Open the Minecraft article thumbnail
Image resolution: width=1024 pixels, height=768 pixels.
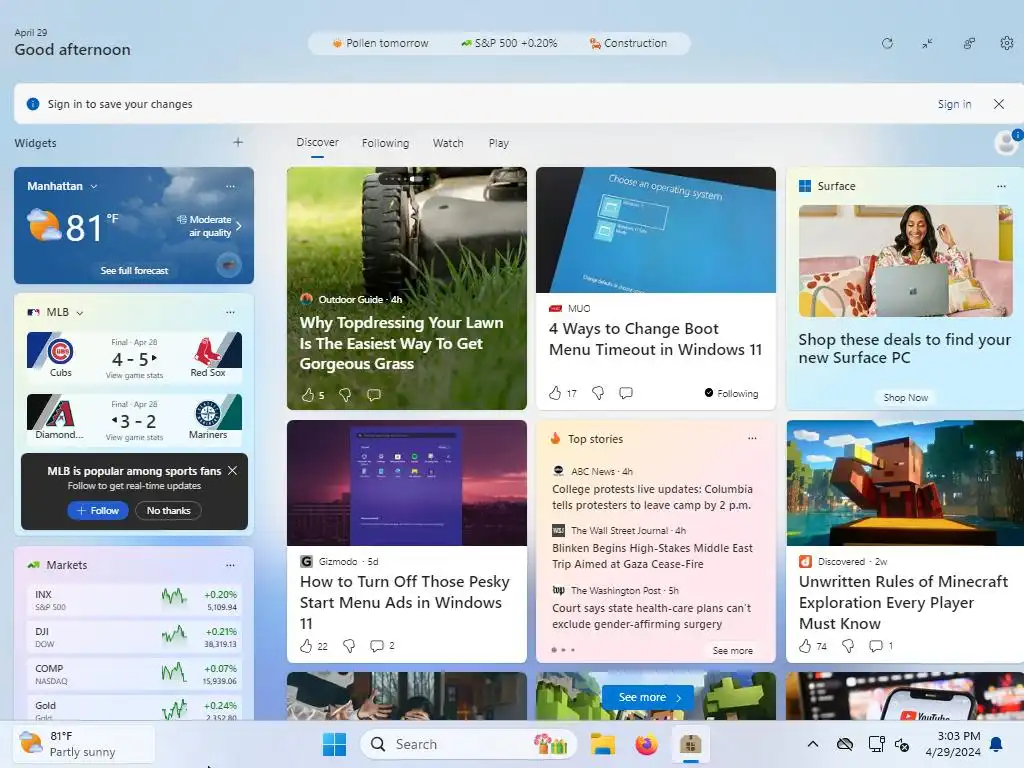[905, 483]
